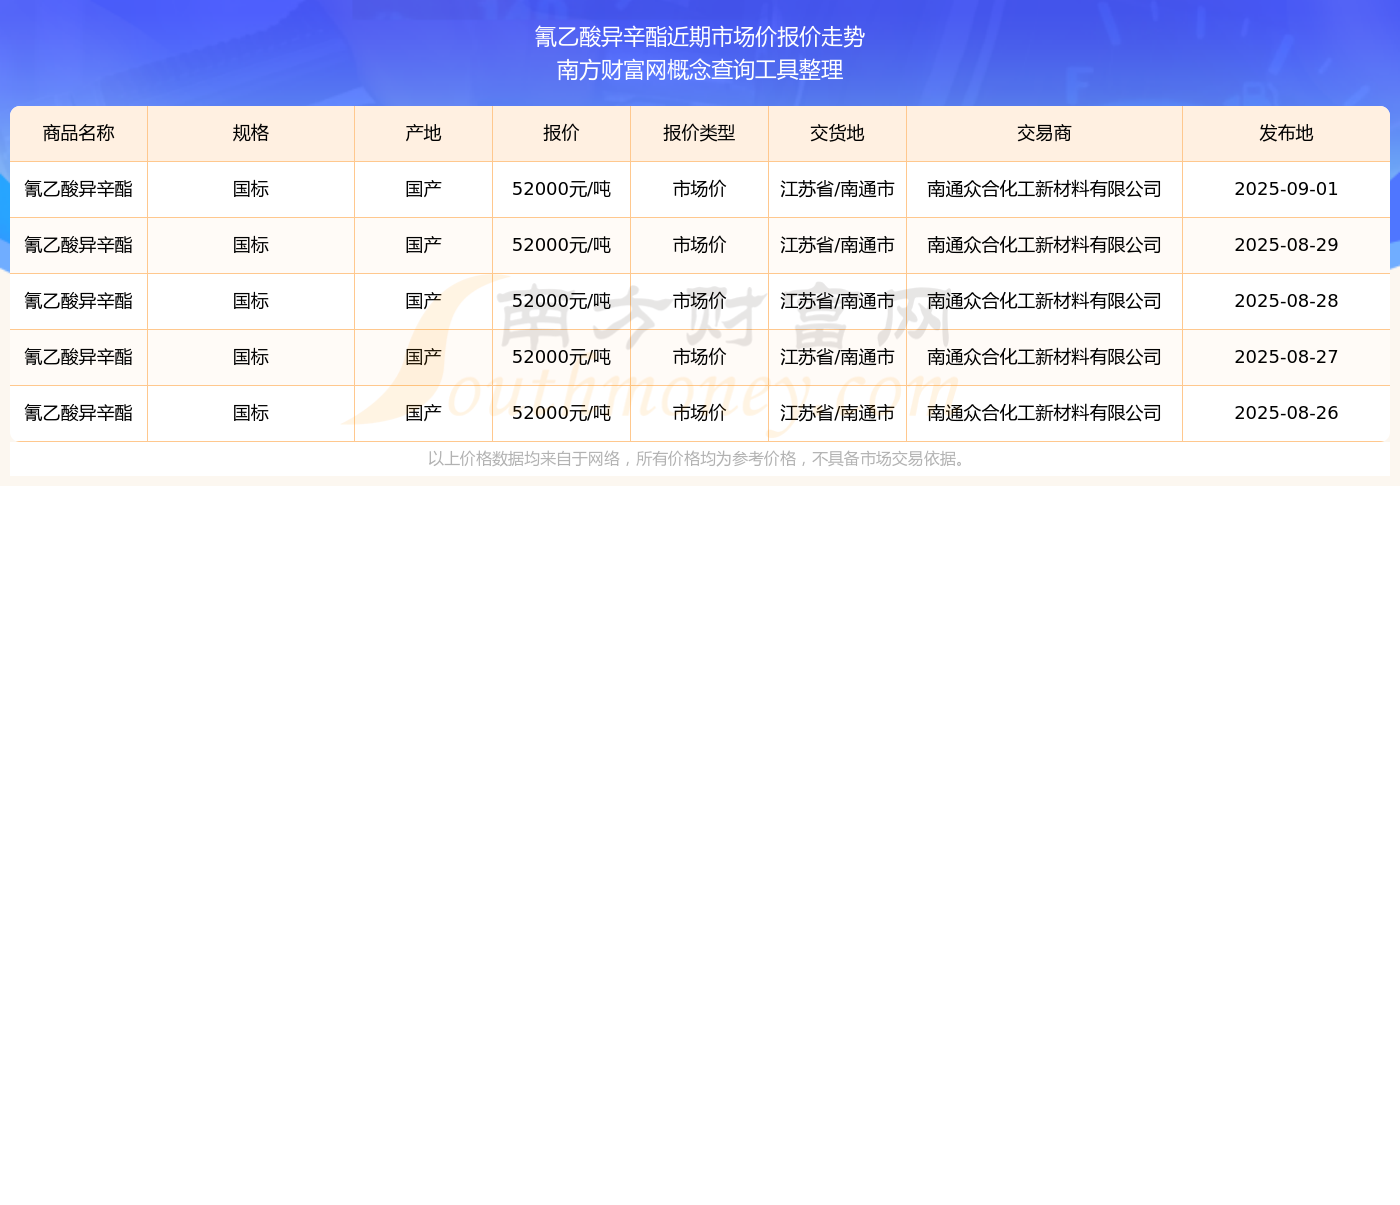Image resolution: width=1400 pixels, height=1205 pixels.
Task: Select 江苏省/南通市 in the 2025-08-27 row
Action: 837,357
